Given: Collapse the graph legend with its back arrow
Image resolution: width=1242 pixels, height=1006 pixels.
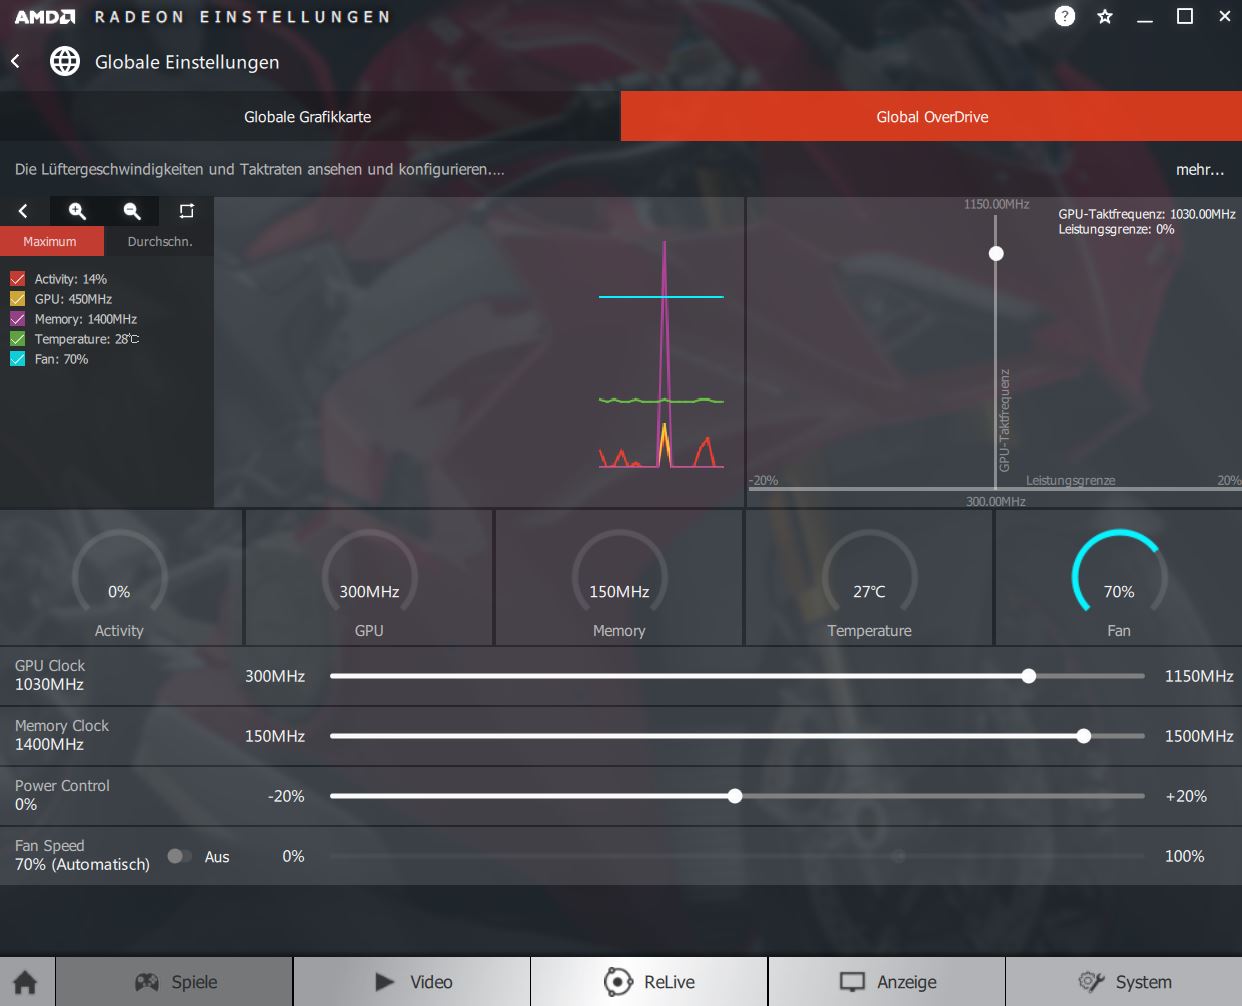Looking at the screenshot, I should (23, 211).
